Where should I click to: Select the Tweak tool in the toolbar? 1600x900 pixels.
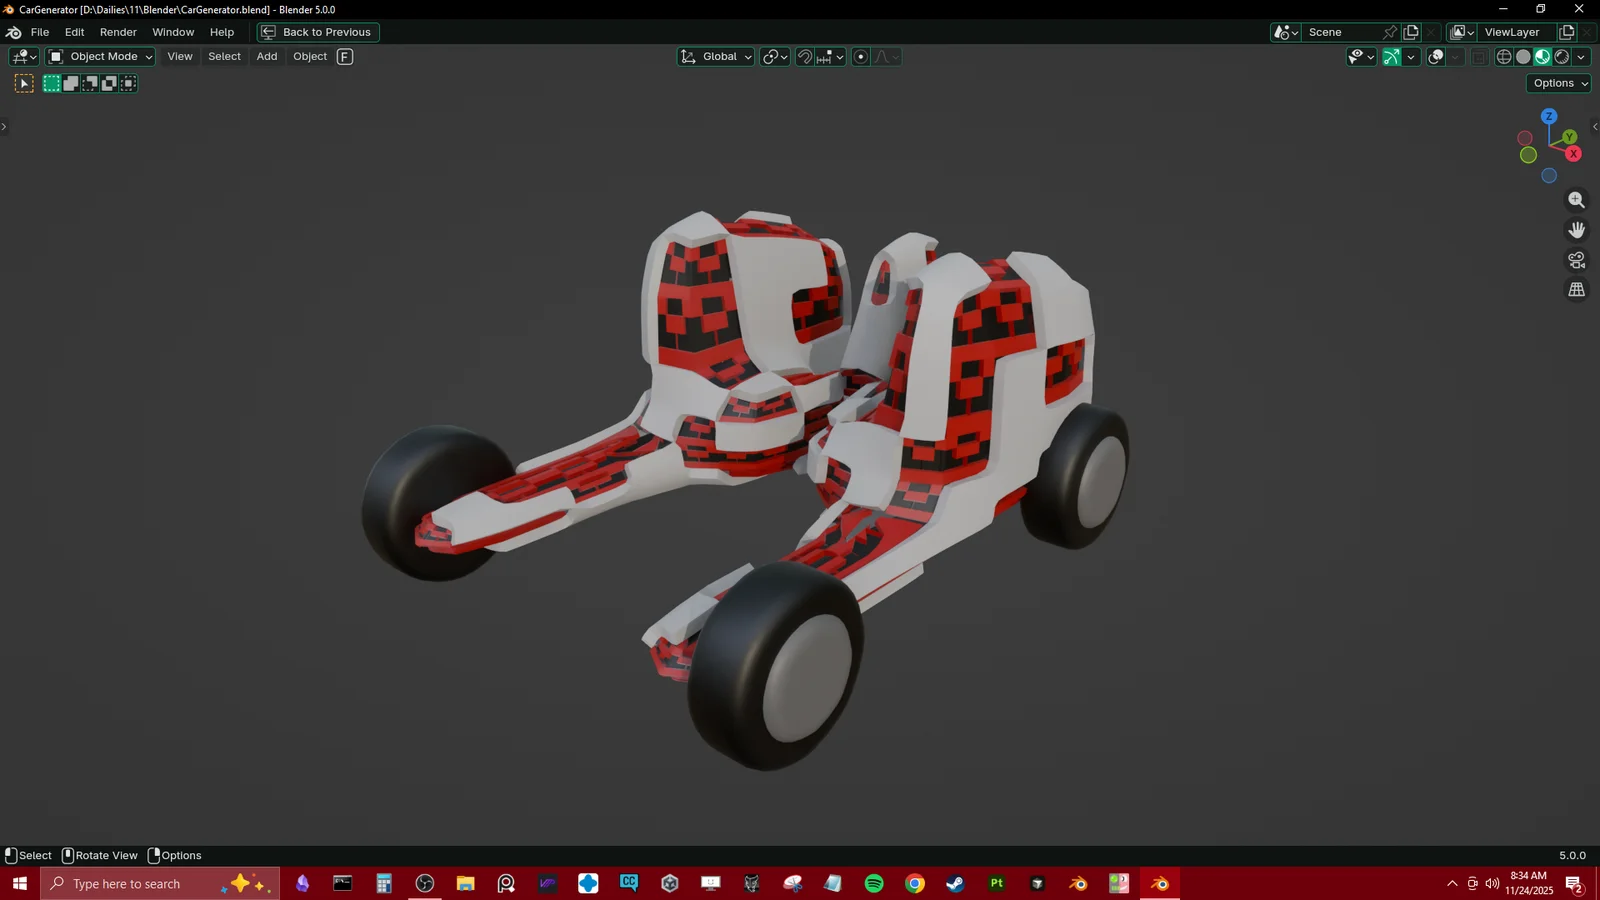tap(24, 83)
